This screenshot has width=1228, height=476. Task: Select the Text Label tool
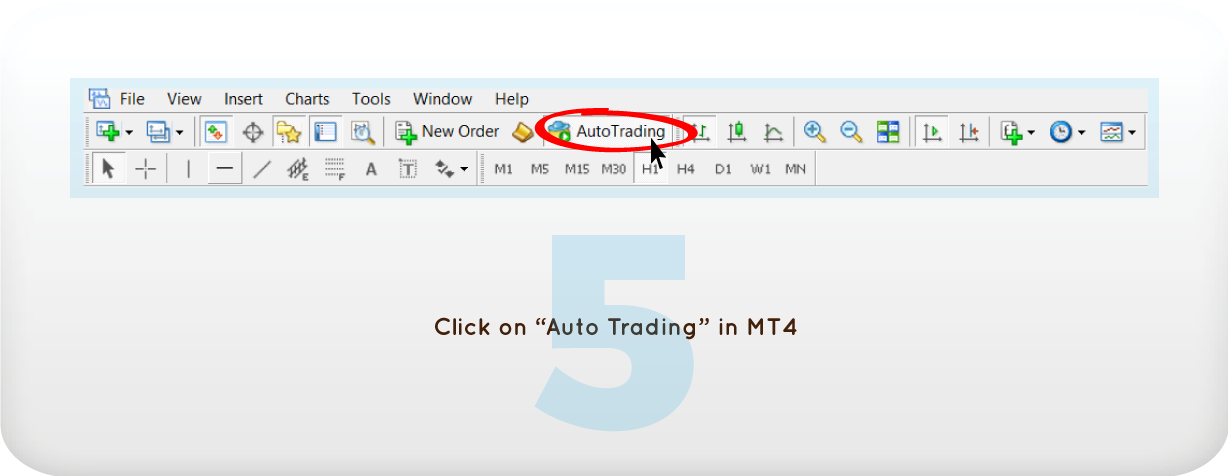pos(407,169)
